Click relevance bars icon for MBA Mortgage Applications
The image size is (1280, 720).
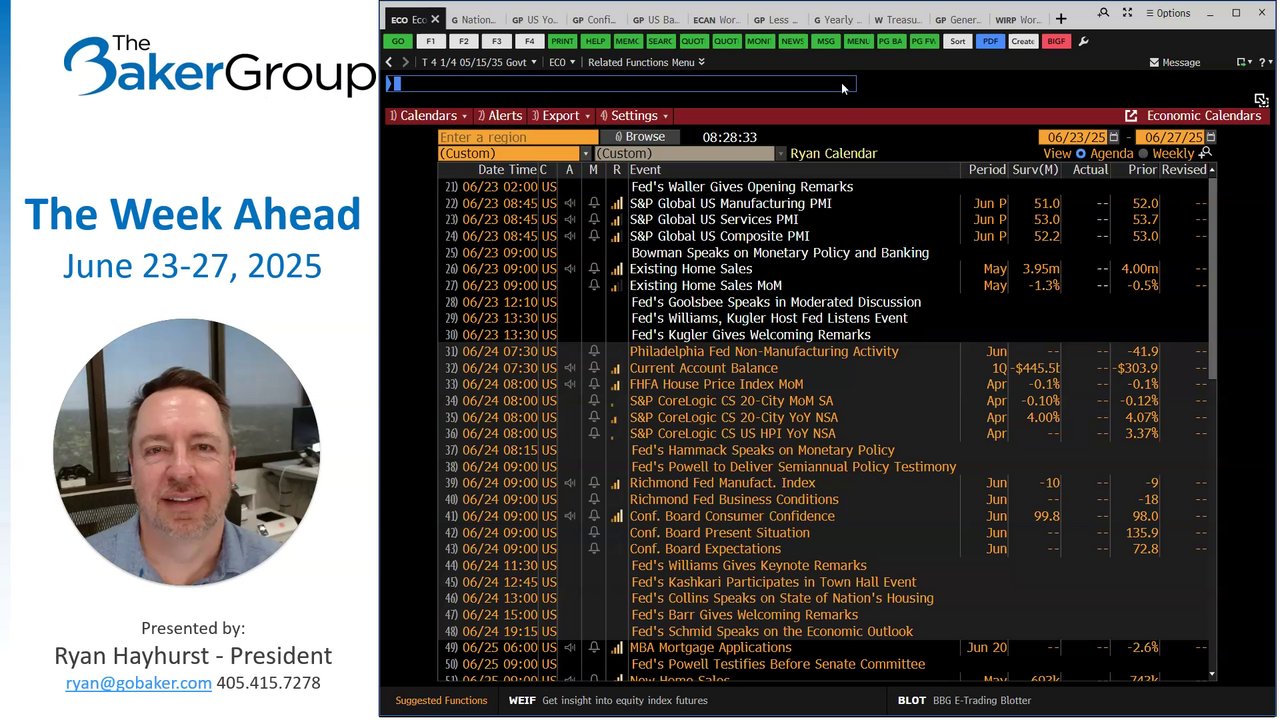coord(616,648)
